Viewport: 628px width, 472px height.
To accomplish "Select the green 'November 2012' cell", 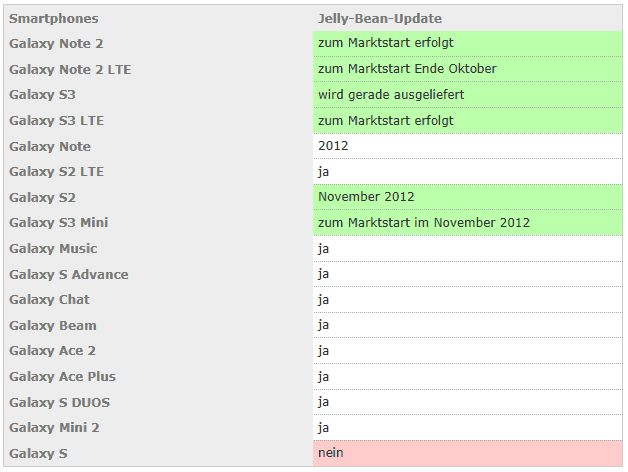I will click(467, 197).
